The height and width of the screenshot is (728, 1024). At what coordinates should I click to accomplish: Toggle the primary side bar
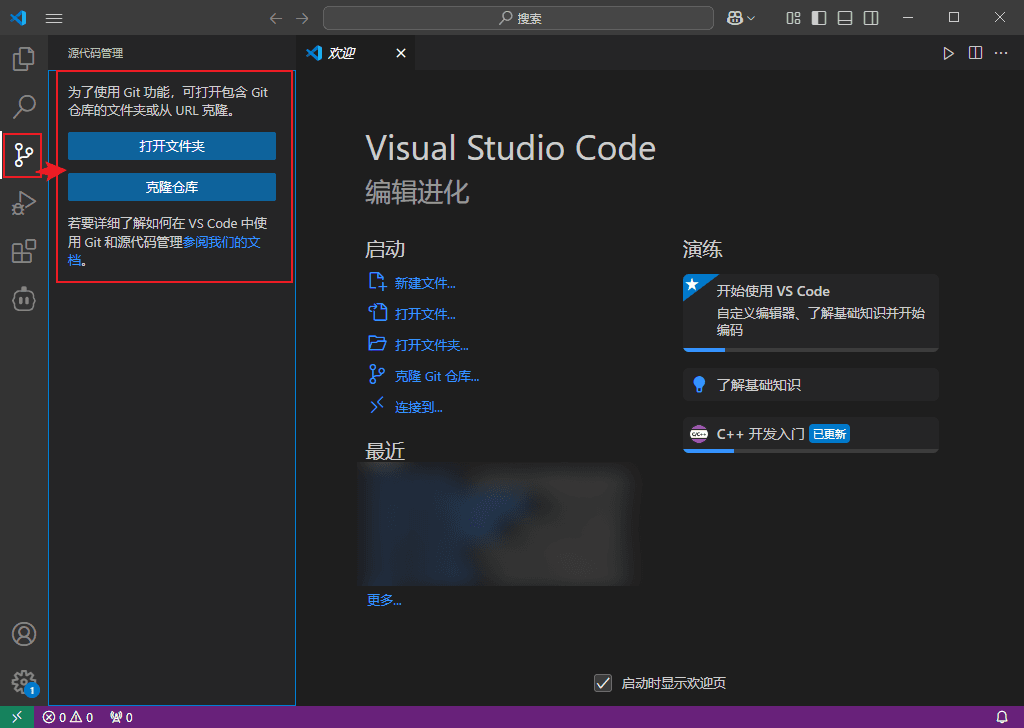tap(819, 18)
